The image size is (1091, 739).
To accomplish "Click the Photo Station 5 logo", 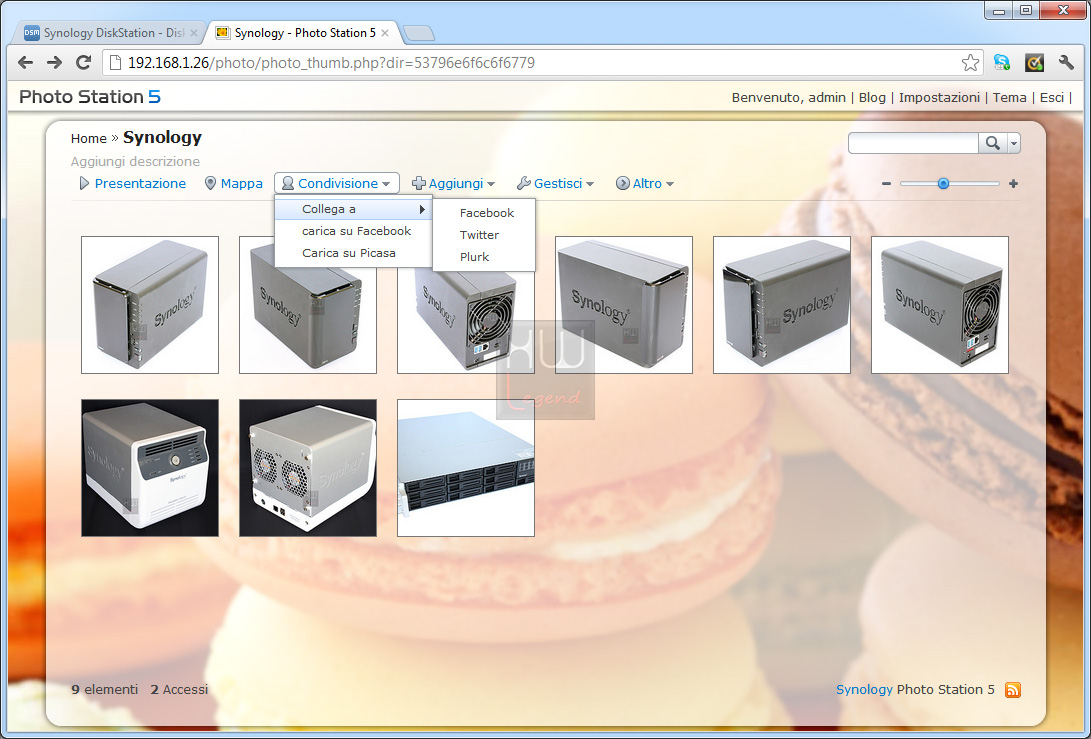I will [x=90, y=97].
